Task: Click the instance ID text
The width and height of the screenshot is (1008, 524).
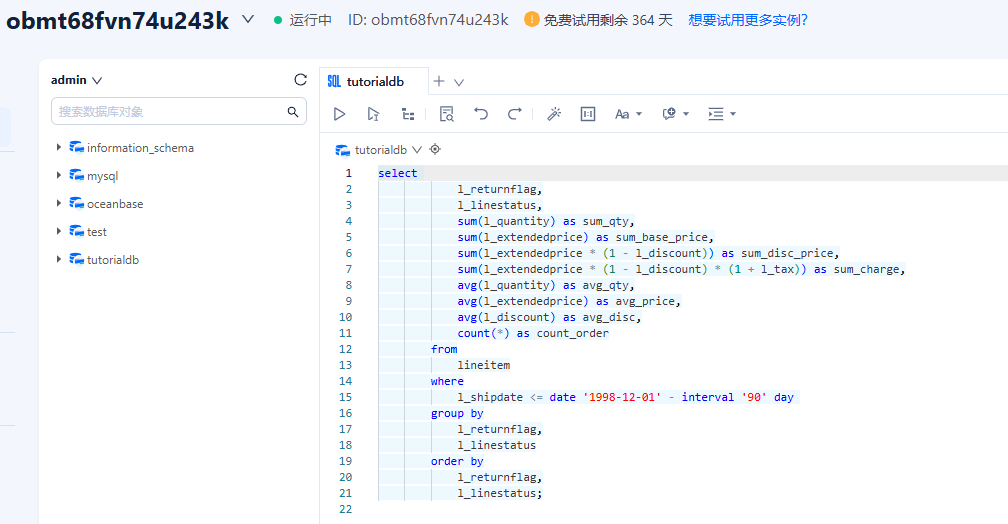Action: pos(428,20)
